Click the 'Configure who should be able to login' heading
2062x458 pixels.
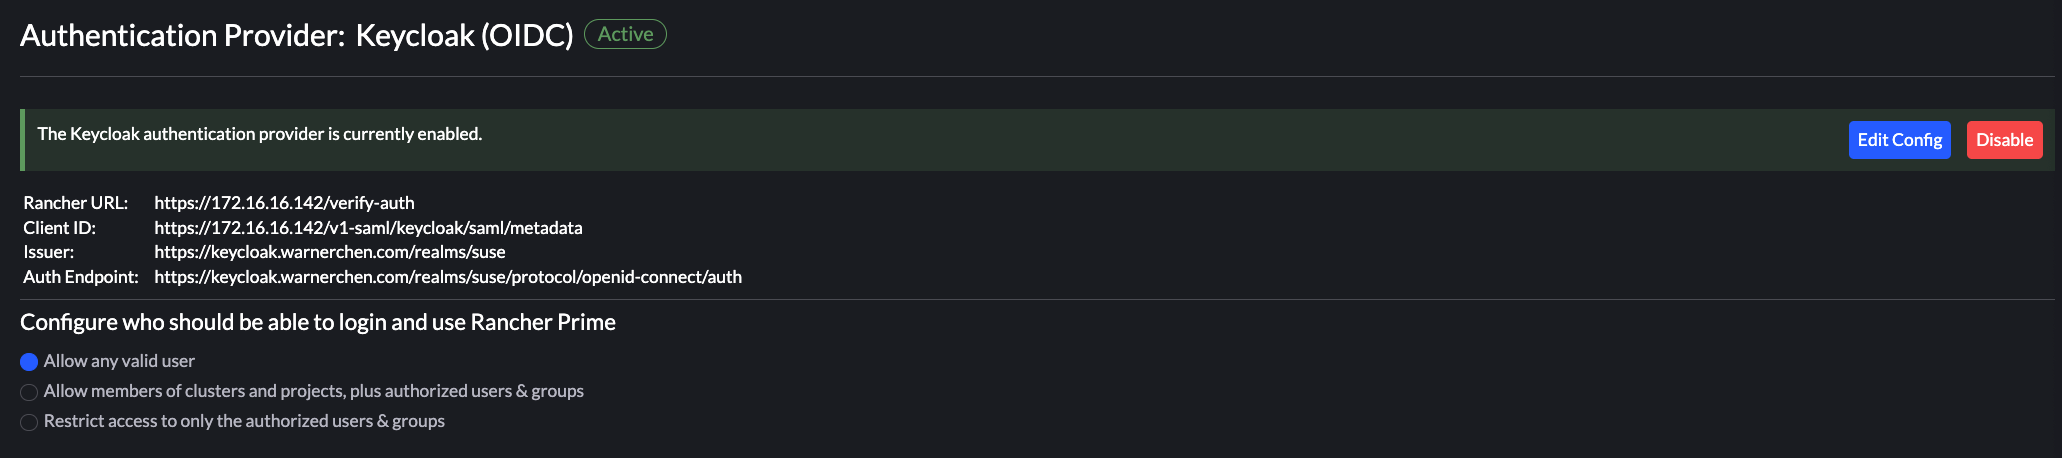tap(318, 322)
